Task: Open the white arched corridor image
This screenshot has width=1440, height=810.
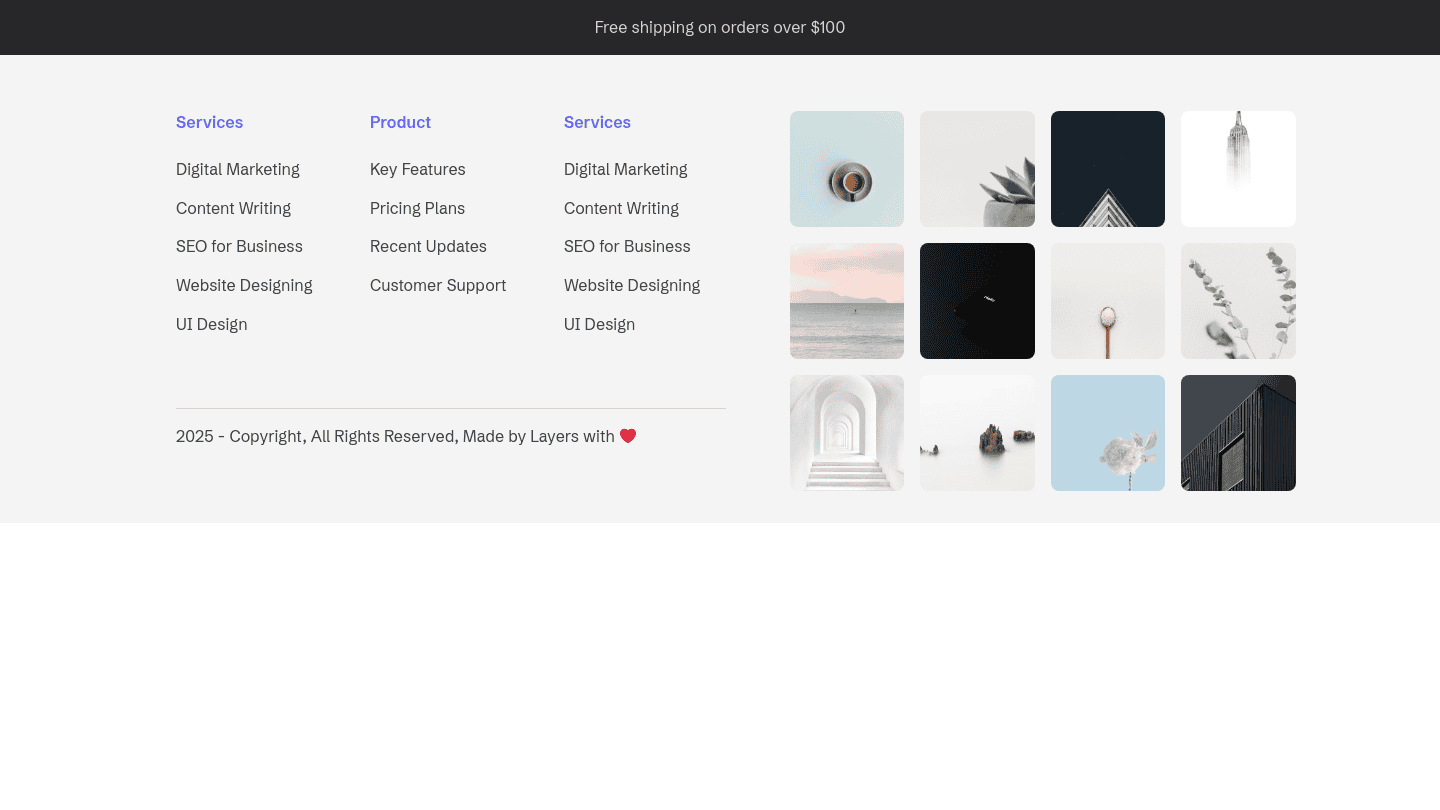Action: click(x=847, y=433)
